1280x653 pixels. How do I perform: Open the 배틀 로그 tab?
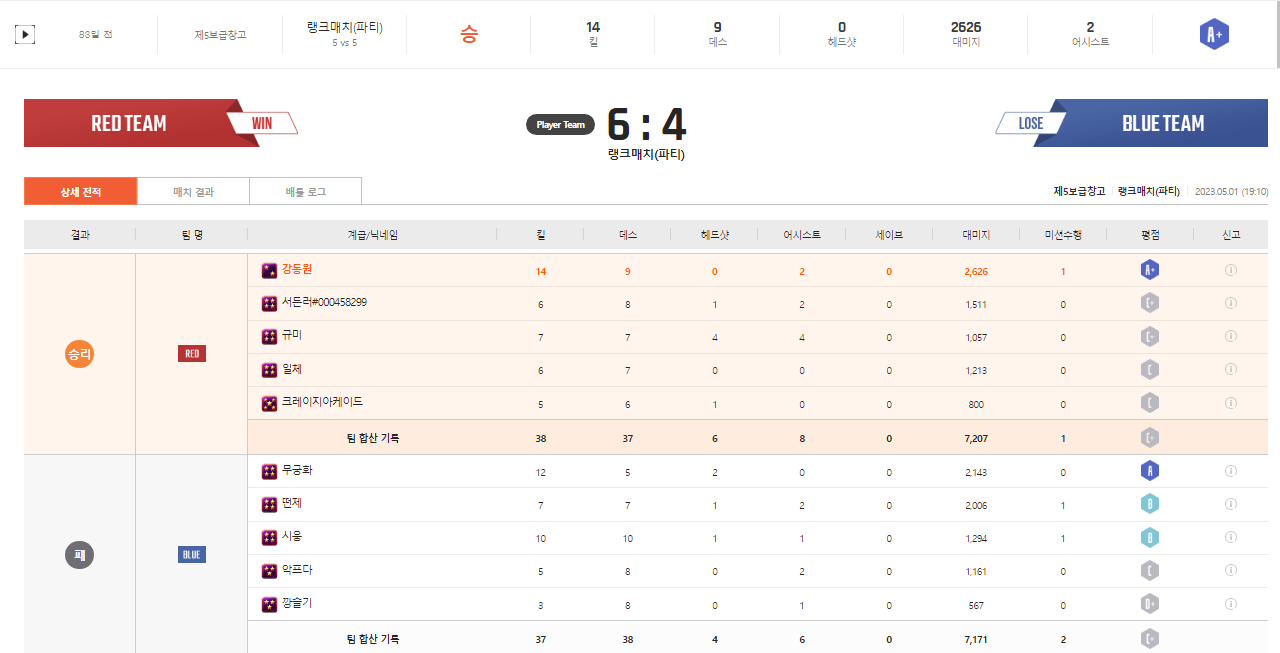[305, 191]
